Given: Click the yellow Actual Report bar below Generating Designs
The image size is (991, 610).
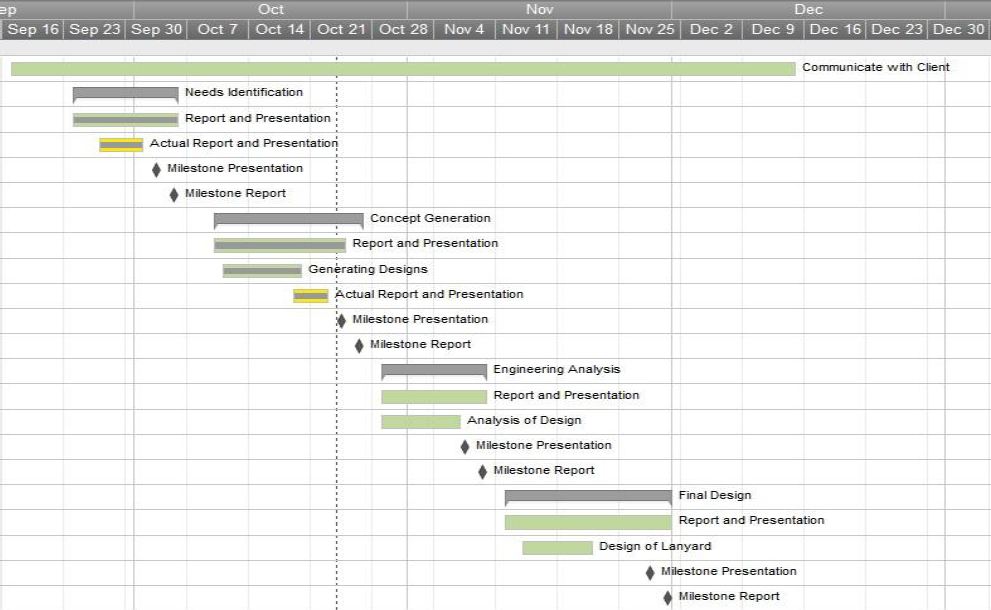Looking at the screenshot, I should [310, 295].
